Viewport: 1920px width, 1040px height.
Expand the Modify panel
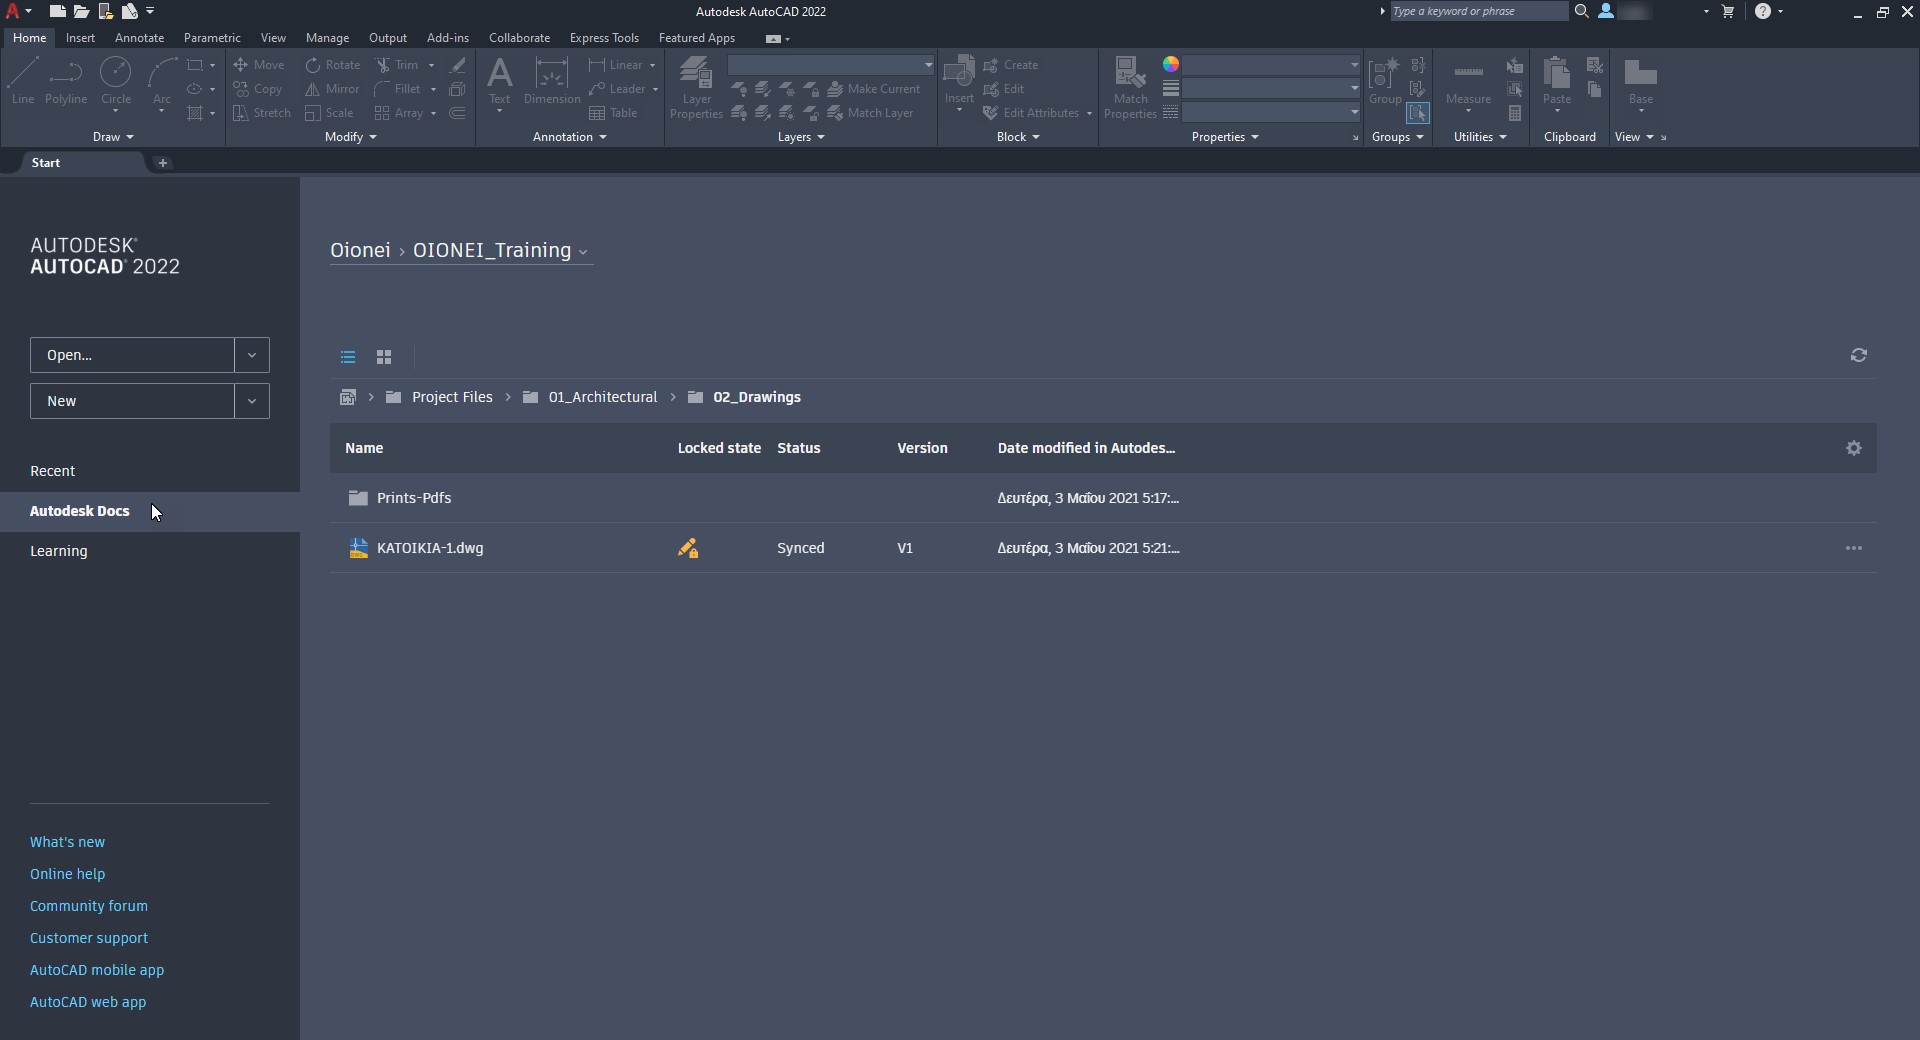351,137
